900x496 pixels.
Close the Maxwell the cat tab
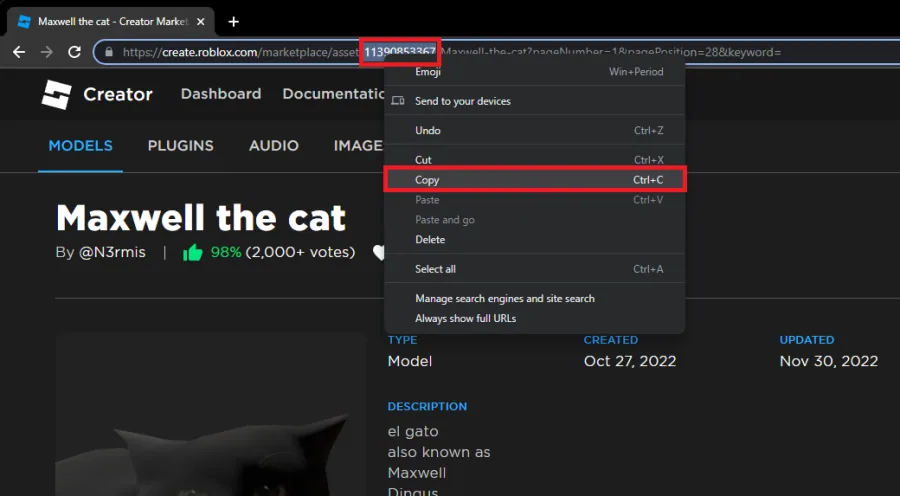click(200, 22)
